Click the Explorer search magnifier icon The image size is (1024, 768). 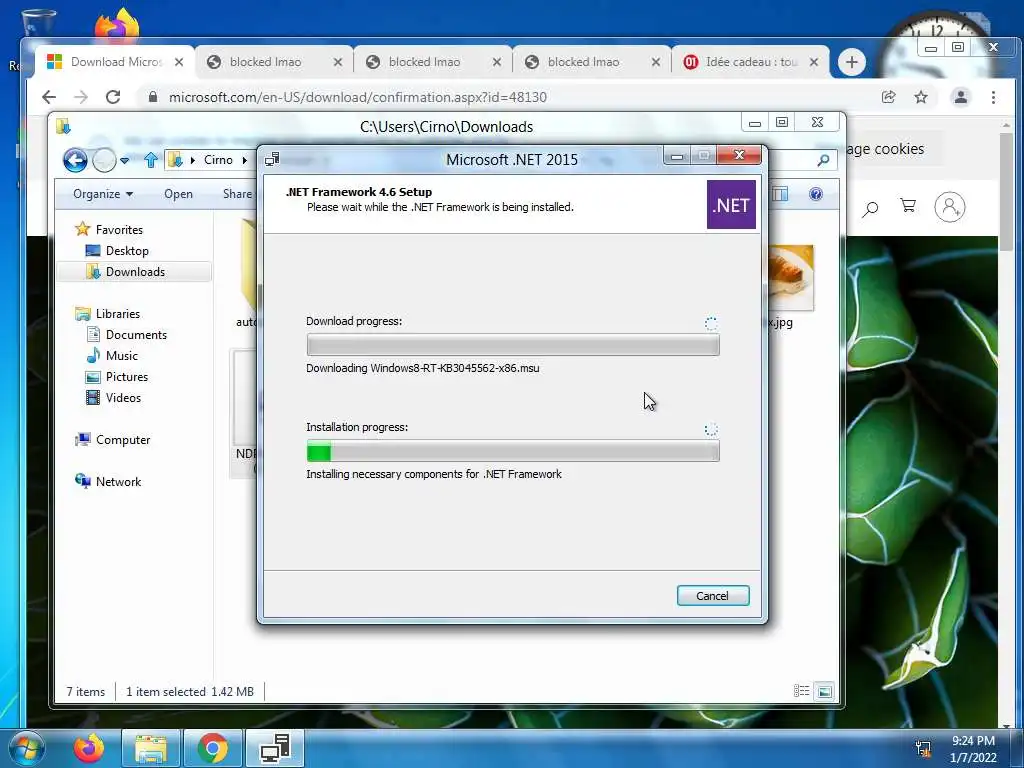pyautogui.click(x=824, y=160)
